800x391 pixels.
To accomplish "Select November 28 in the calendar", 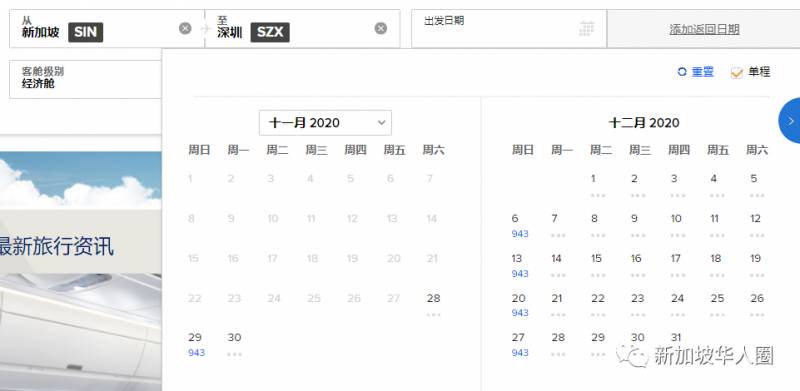I will [433, 305].
